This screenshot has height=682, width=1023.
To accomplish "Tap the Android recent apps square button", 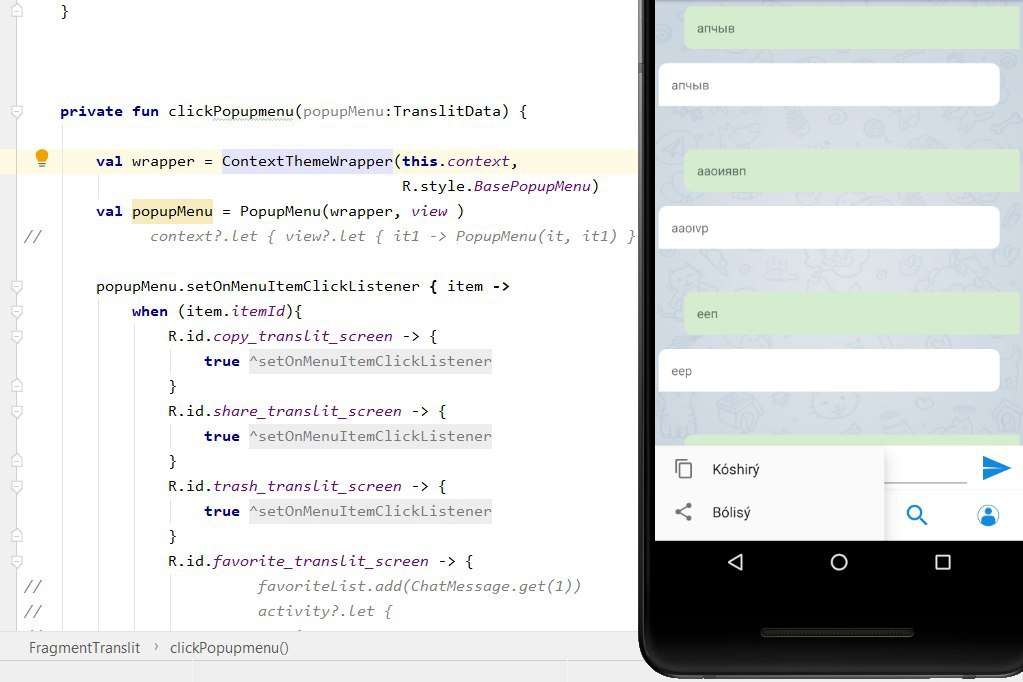I will pyautogui.click(x=943, y=562).
